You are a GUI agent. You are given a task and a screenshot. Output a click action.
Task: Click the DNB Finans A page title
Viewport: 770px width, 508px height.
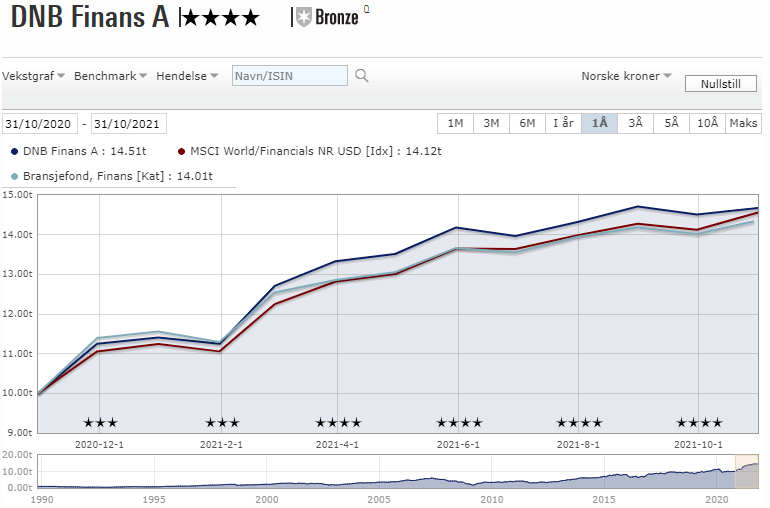90,17
